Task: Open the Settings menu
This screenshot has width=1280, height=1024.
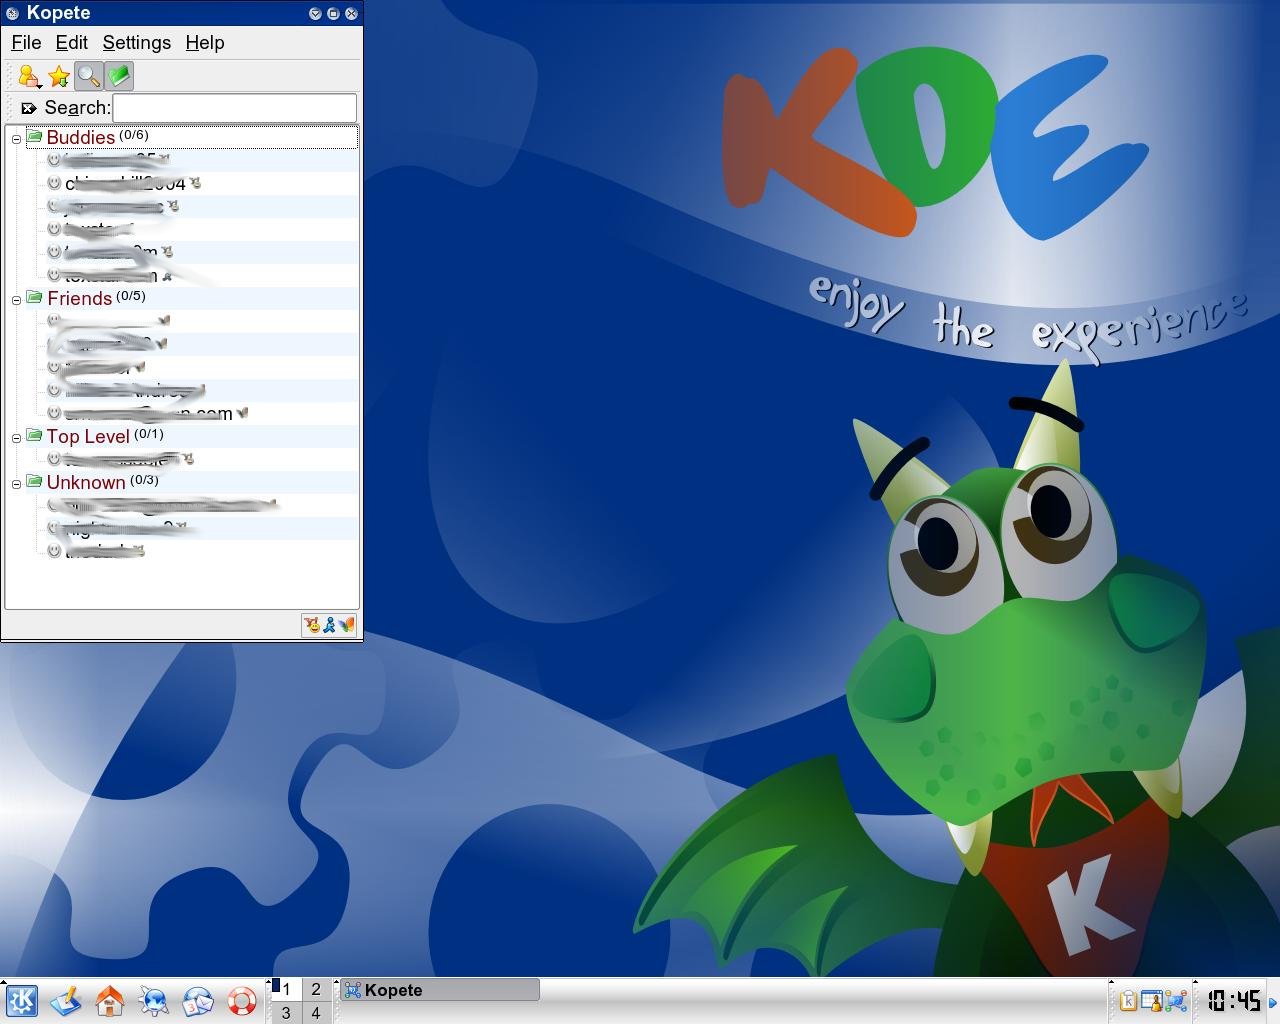Action: pyautogui.click(x=136, y=43)
